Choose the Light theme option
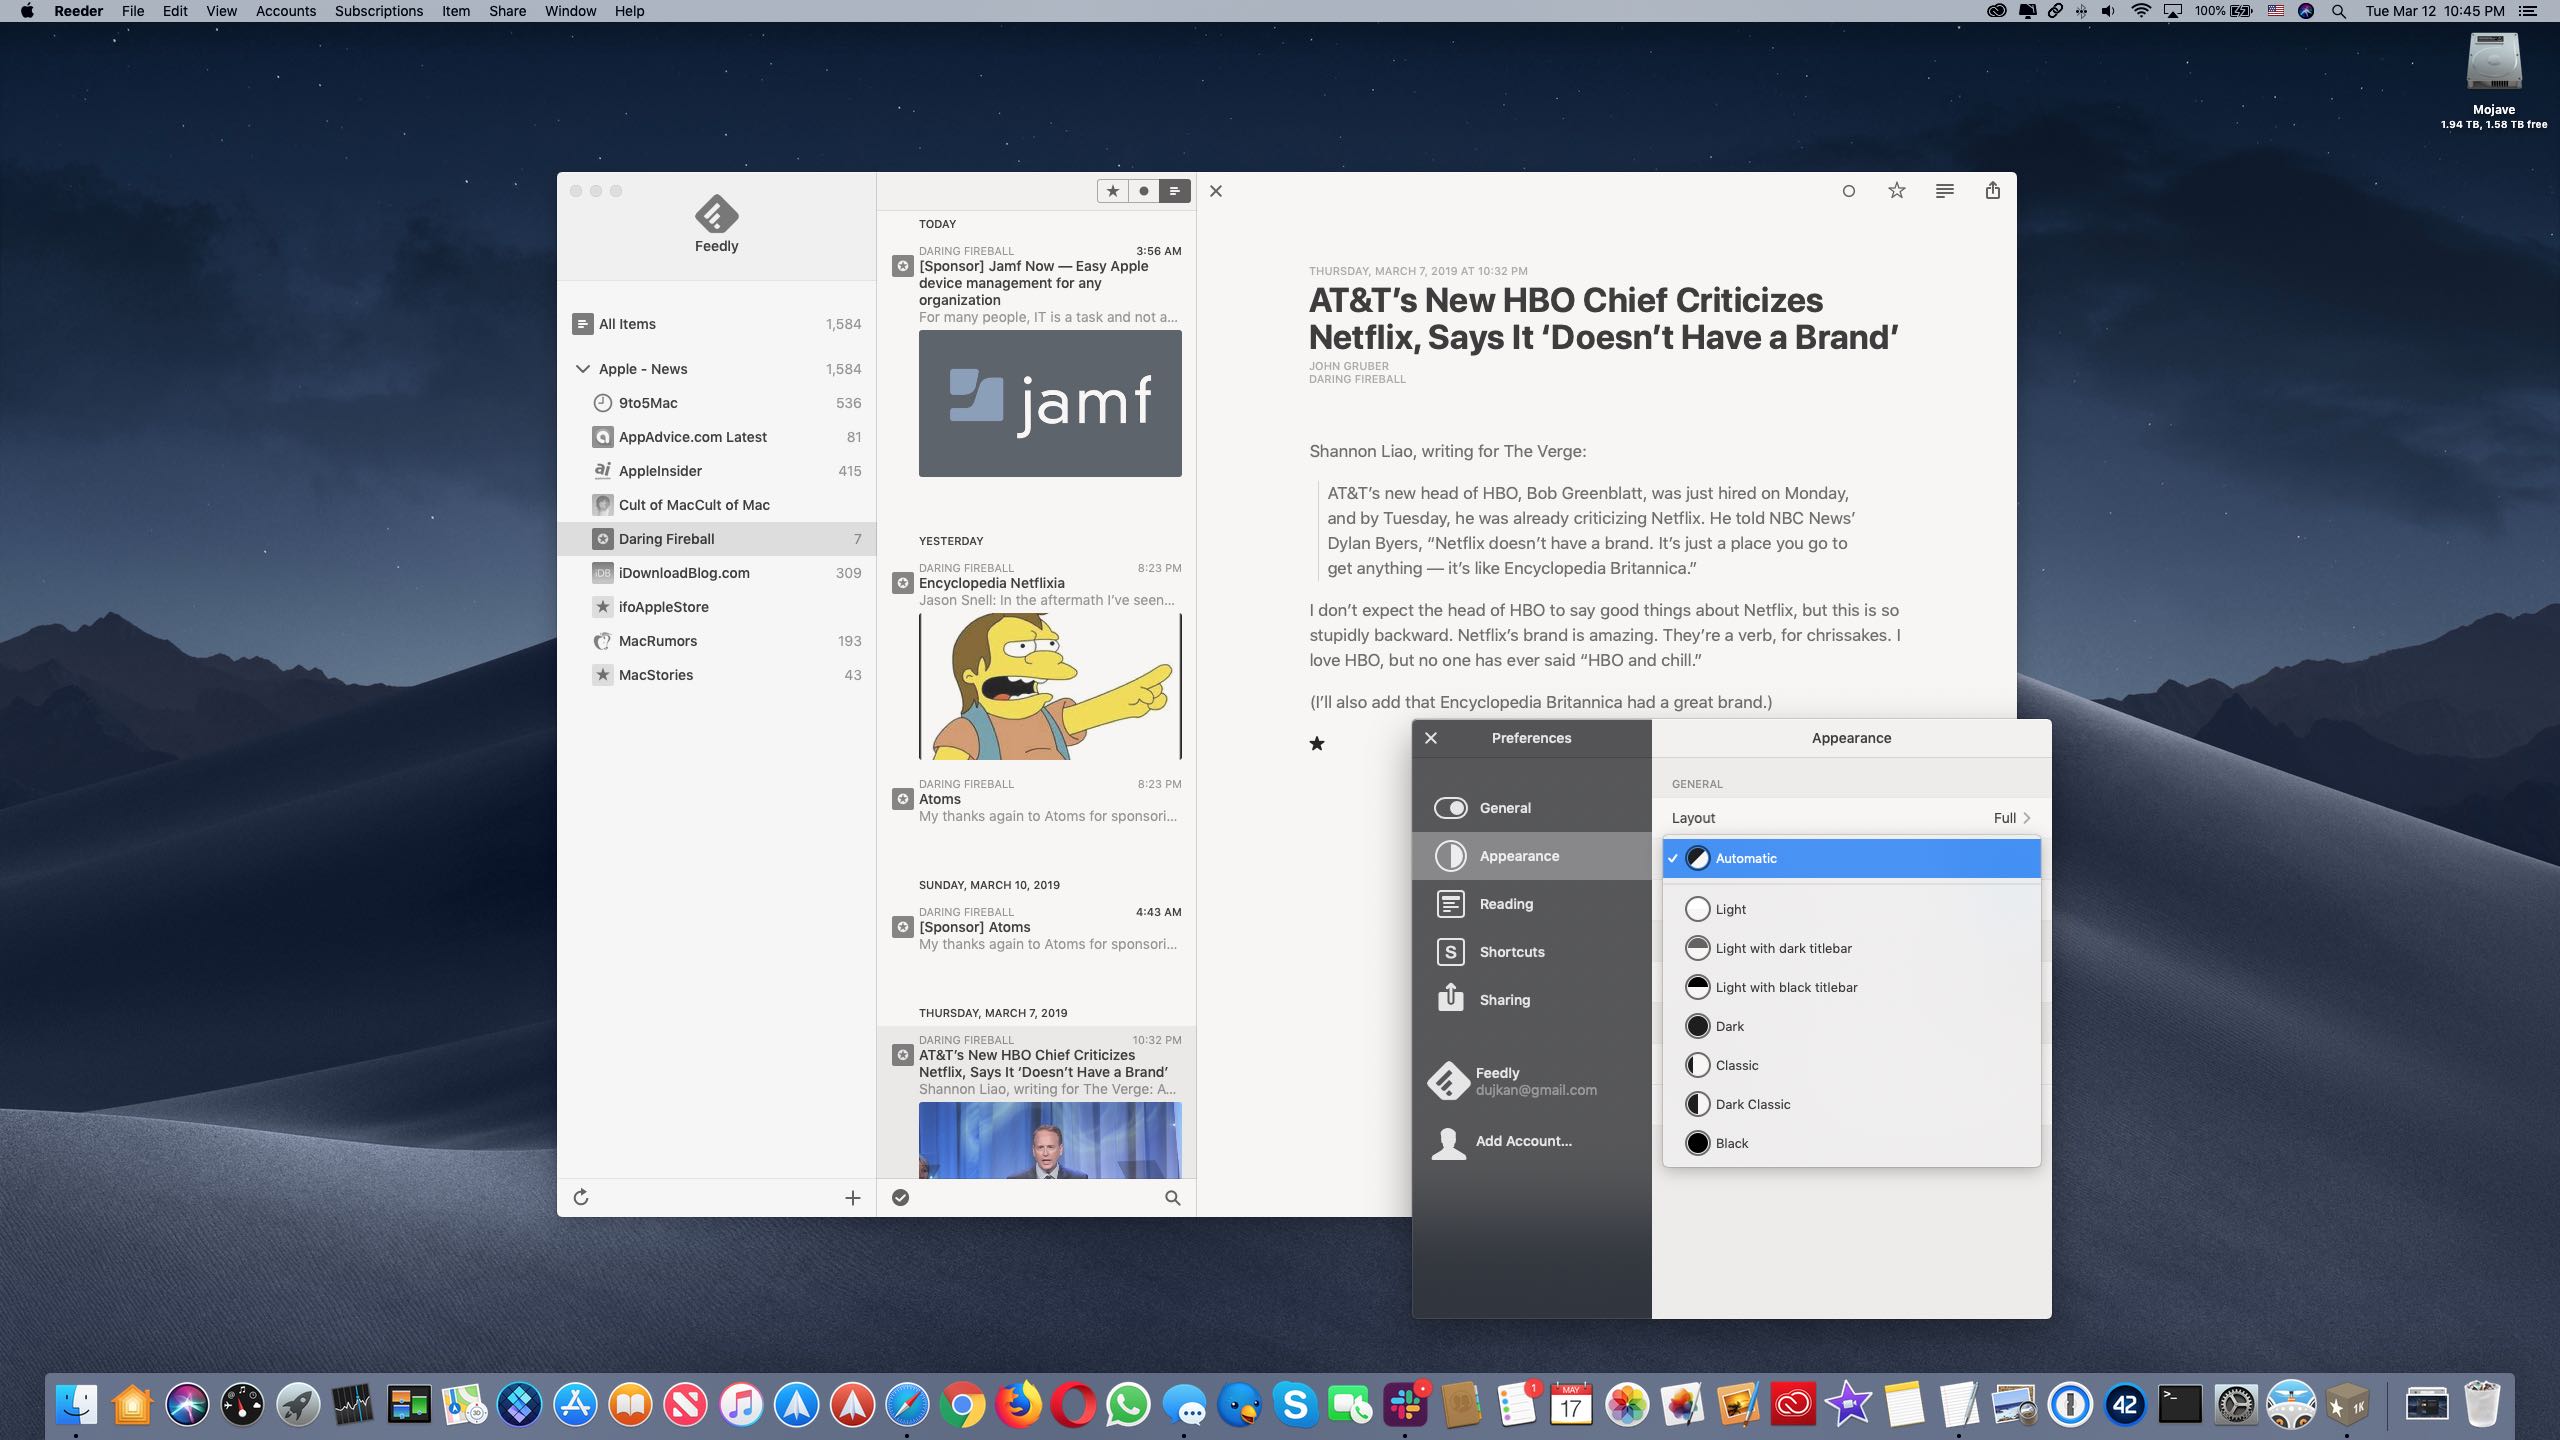 pos(1851,909)
